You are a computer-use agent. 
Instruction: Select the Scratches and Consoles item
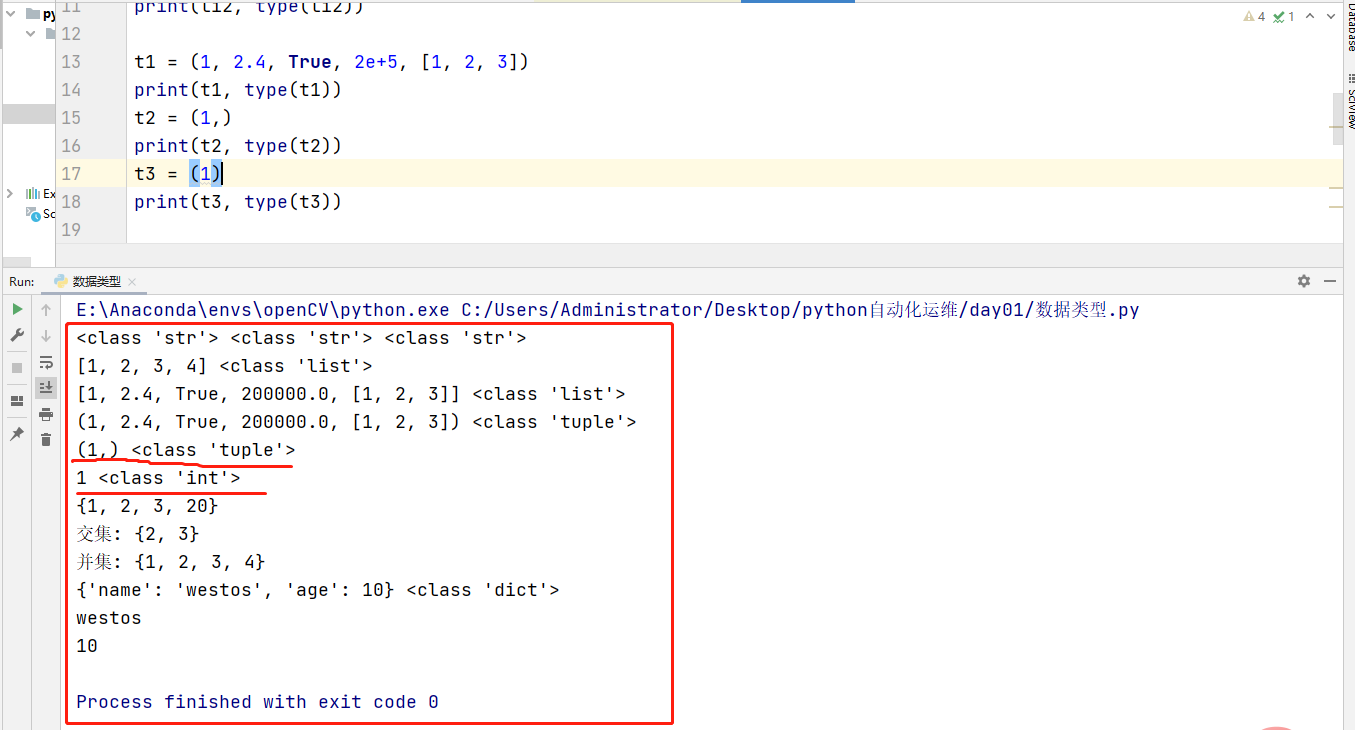[x=42, y=214]
